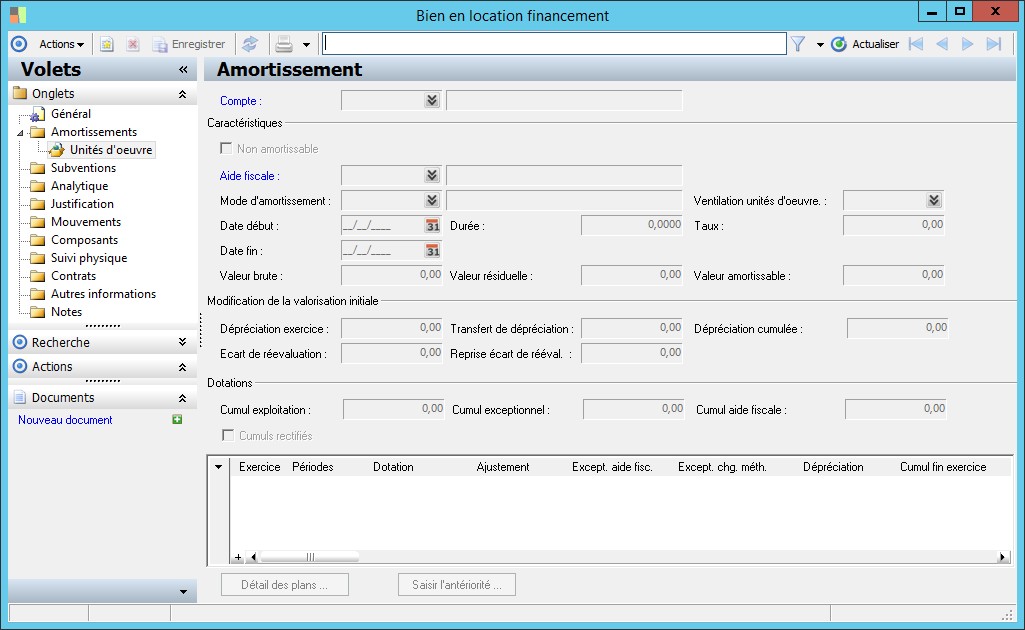Select Subventions in the Onglets tree

click(x=83, y=168)
